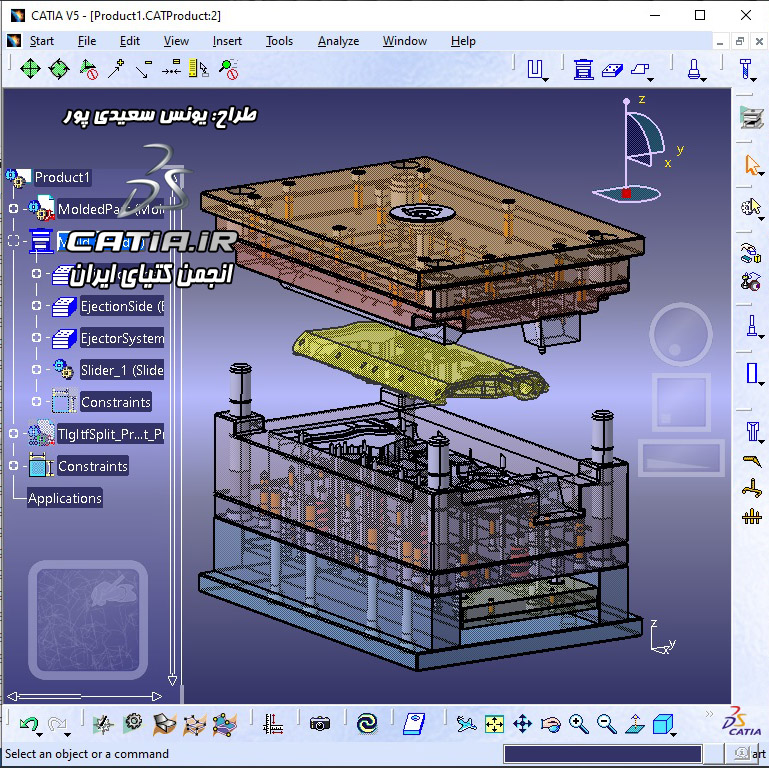Viewport: 769px width, 768px height.
Task: Click the axis system measure icon in bottom toolbar
Action: pyautogui.click(x=273, y=724)
